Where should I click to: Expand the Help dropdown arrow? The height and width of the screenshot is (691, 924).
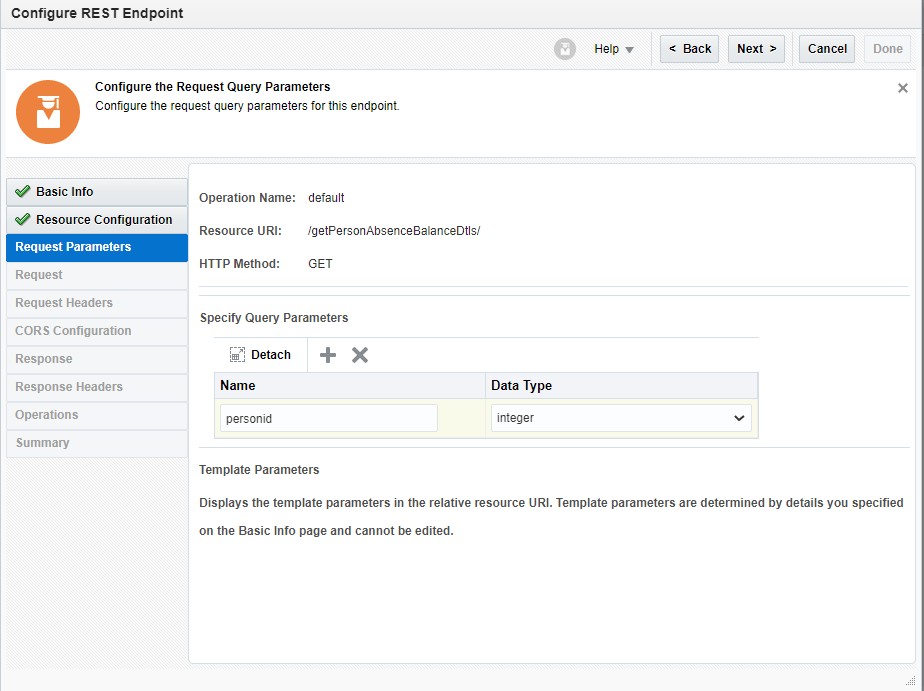[x=629, y=48]
